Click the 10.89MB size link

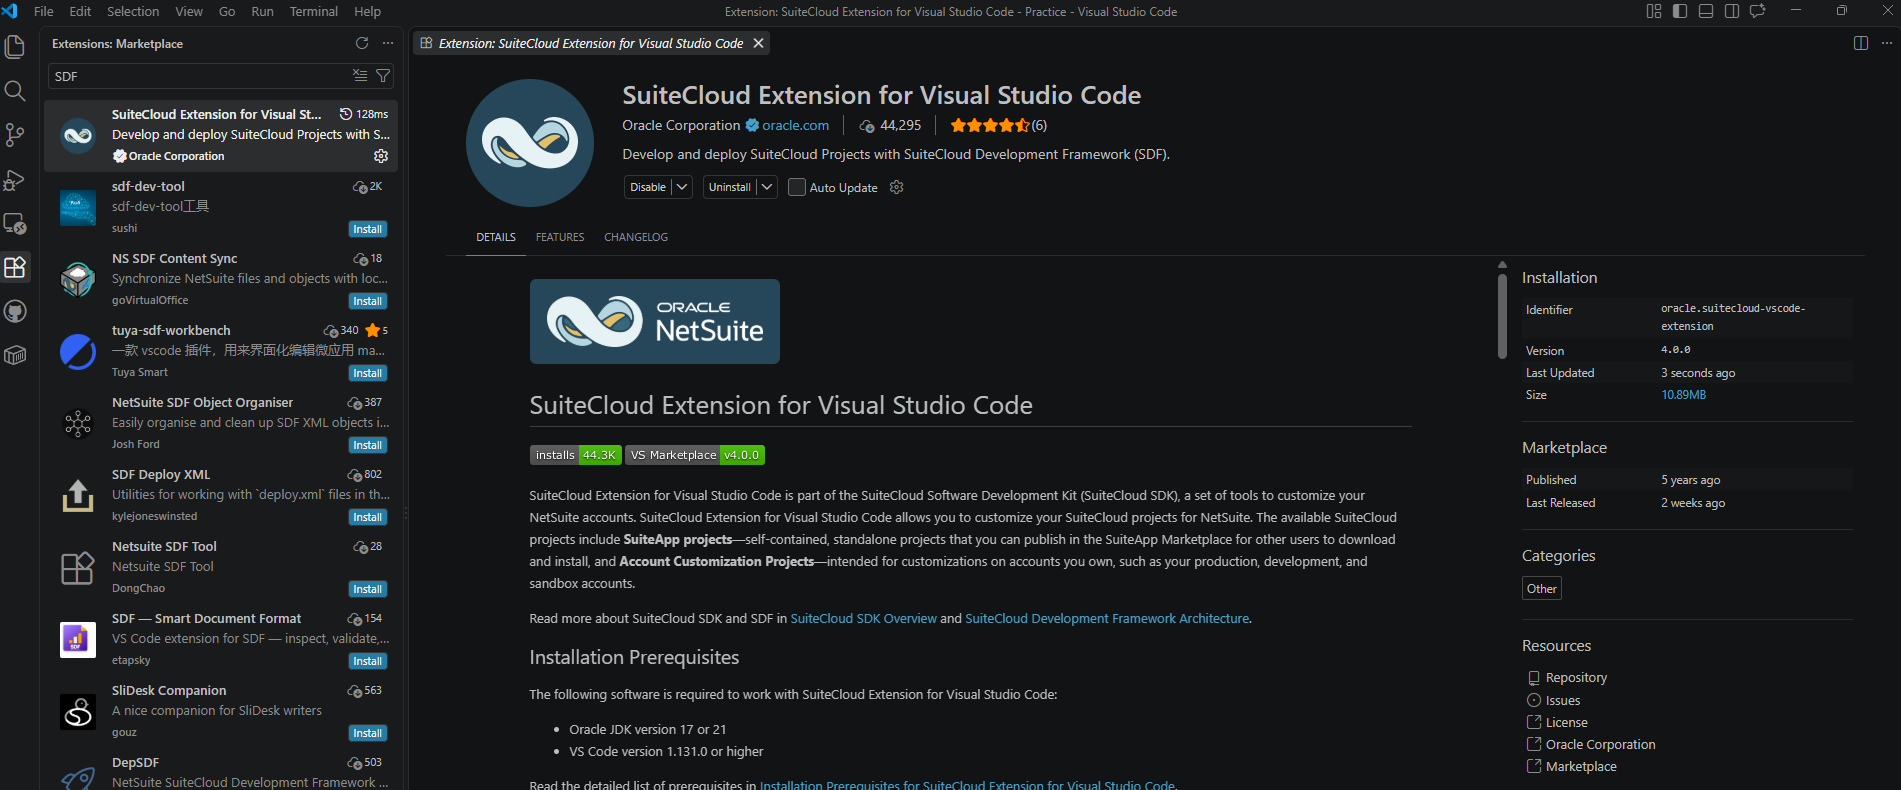[x=1683, y=395]
